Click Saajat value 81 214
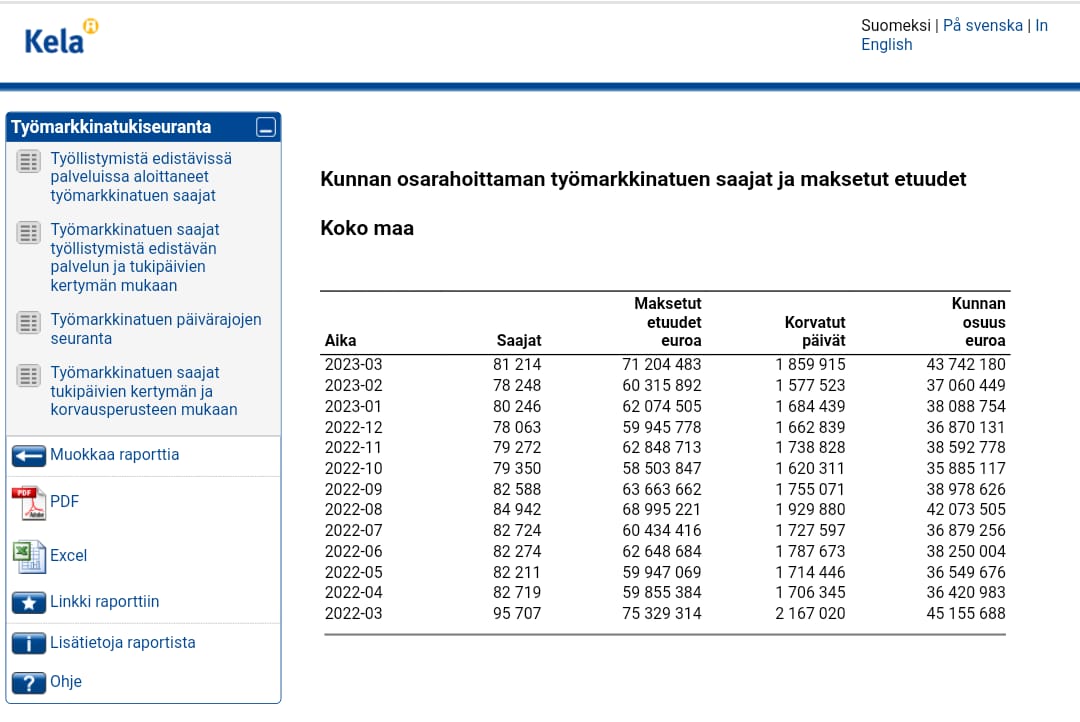 tap(517, 364)
